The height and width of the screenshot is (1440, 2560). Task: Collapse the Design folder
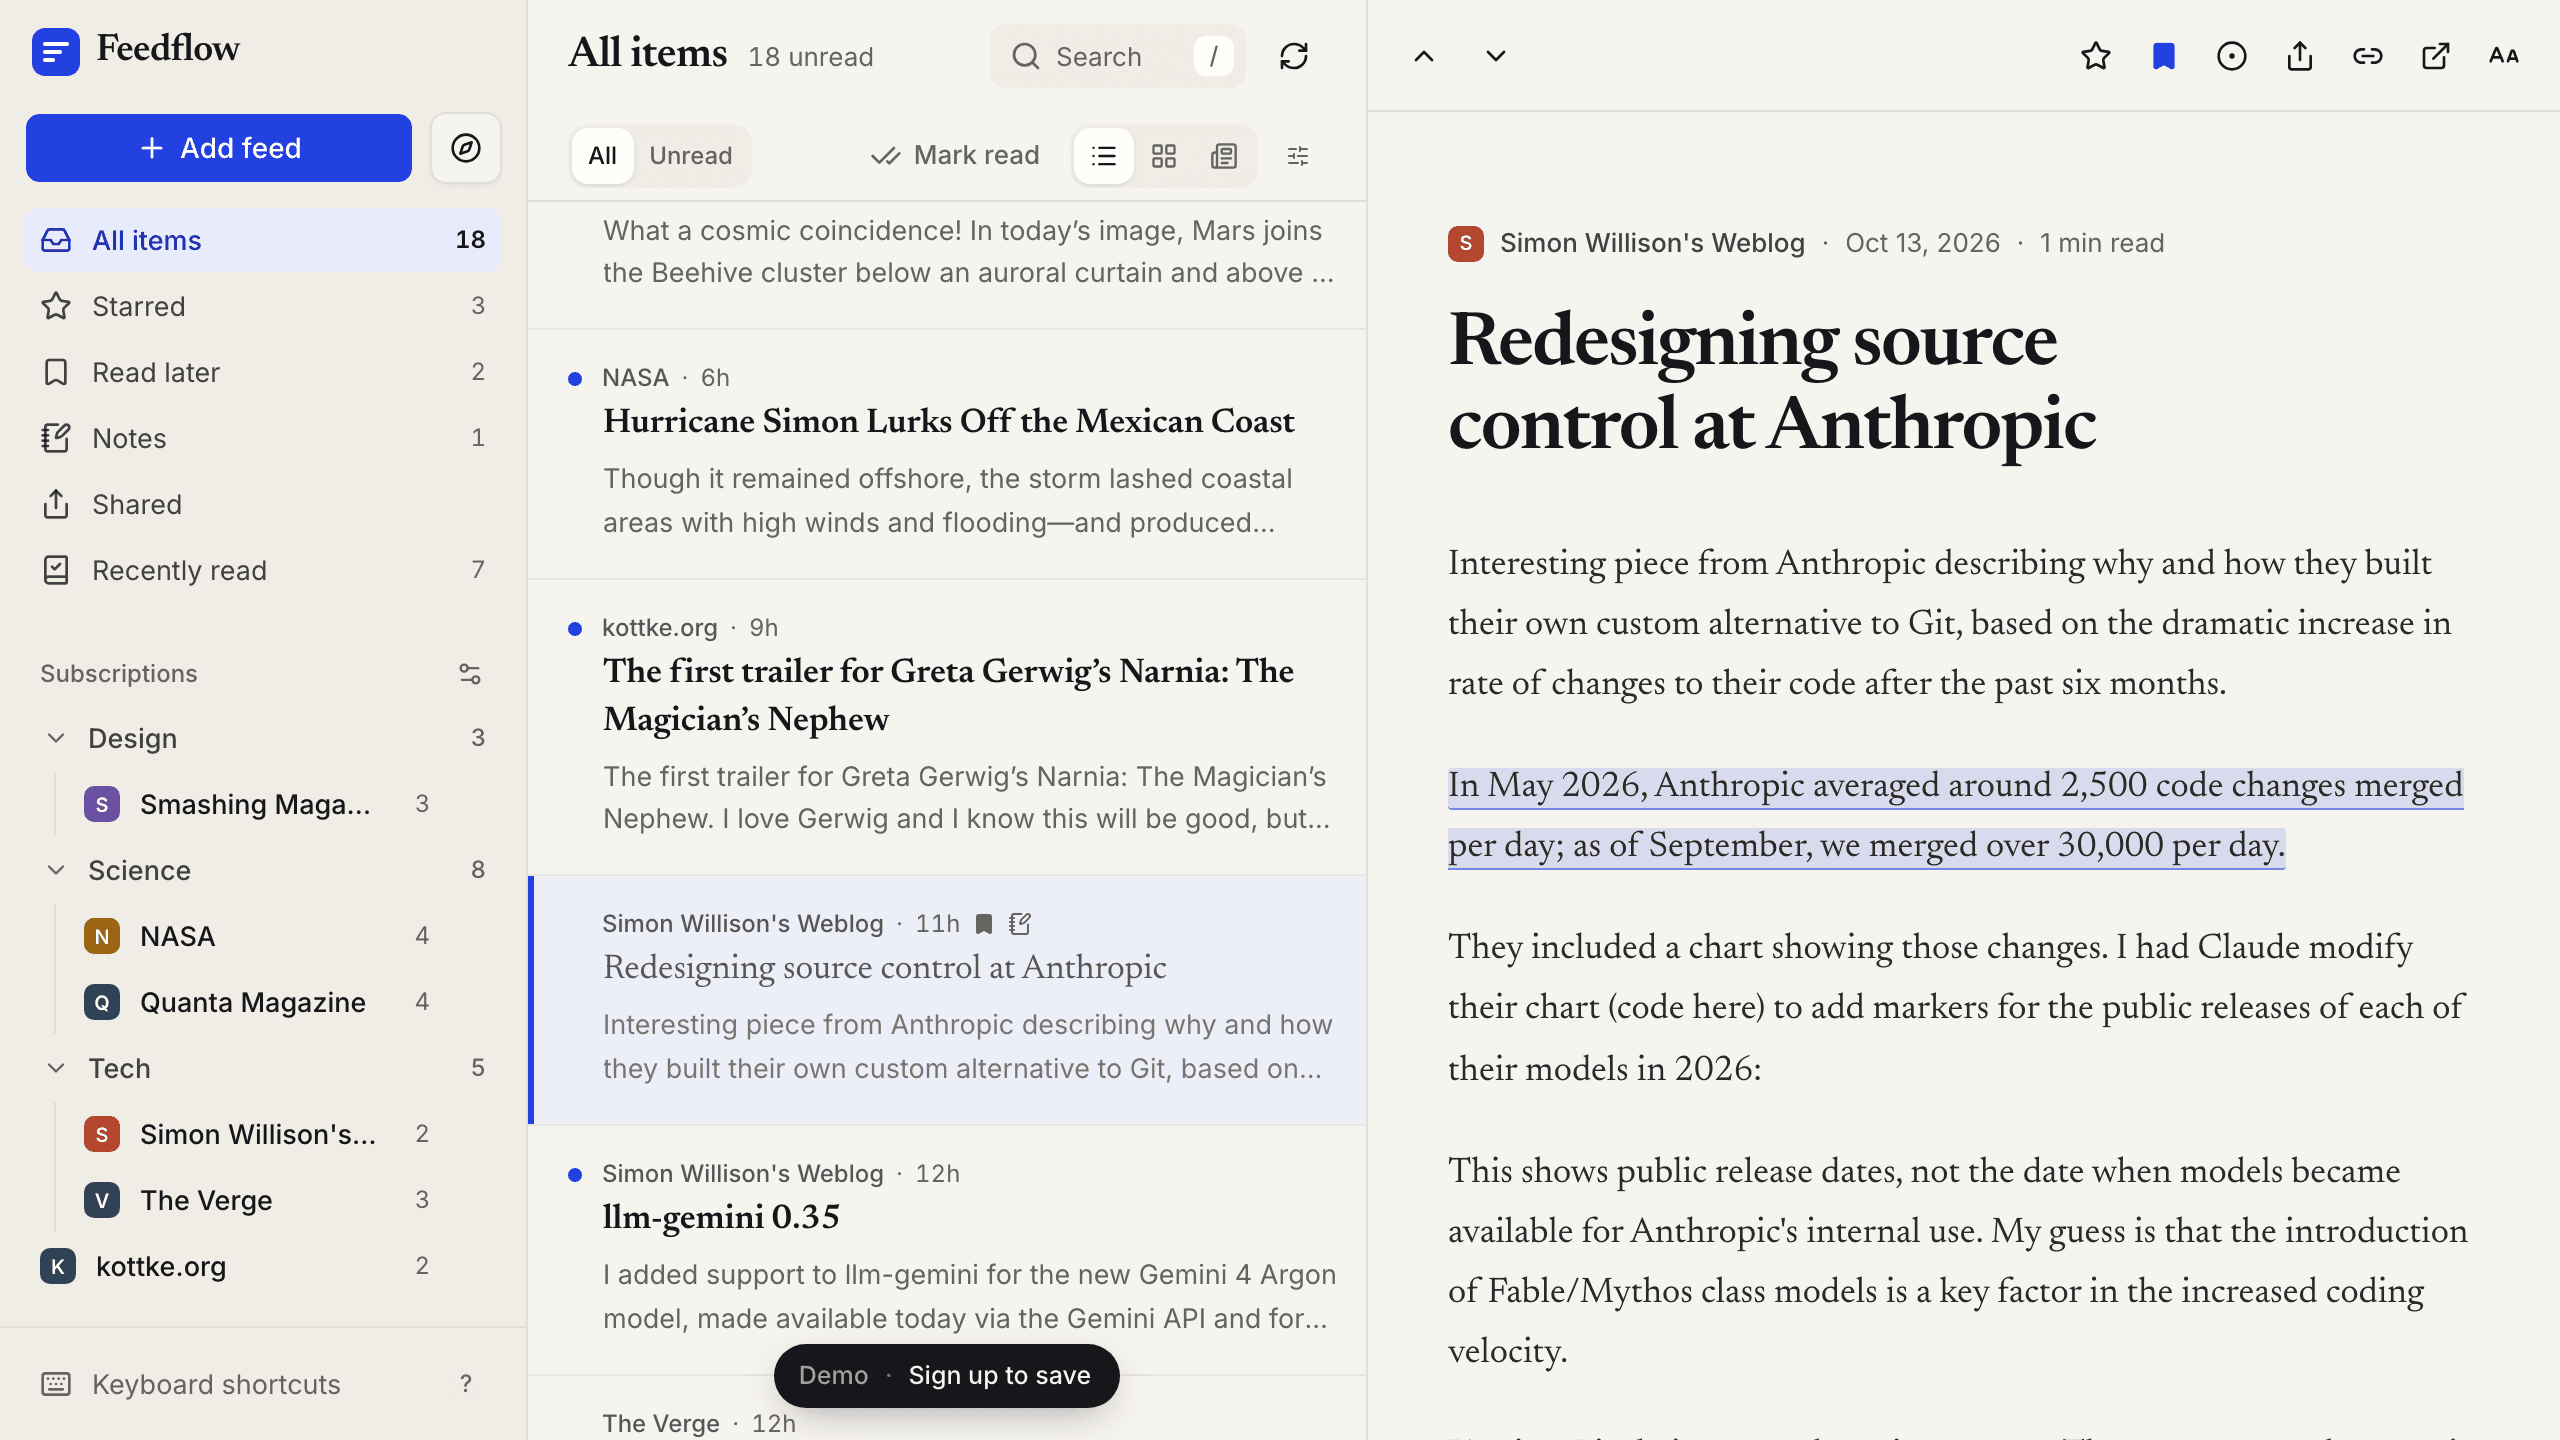click(x=56, y=738)
